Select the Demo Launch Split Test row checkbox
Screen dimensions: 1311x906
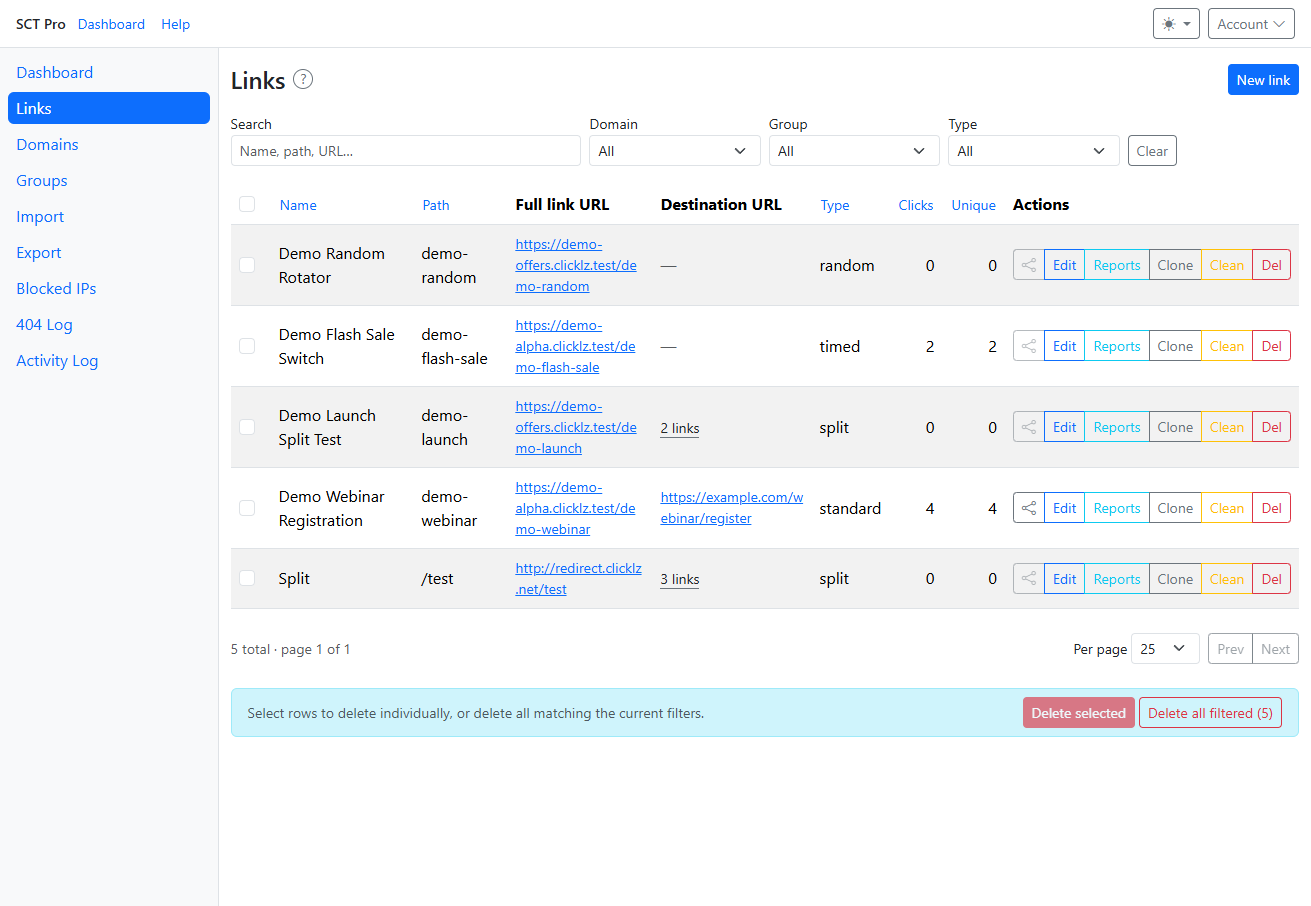tap(247, 427)
